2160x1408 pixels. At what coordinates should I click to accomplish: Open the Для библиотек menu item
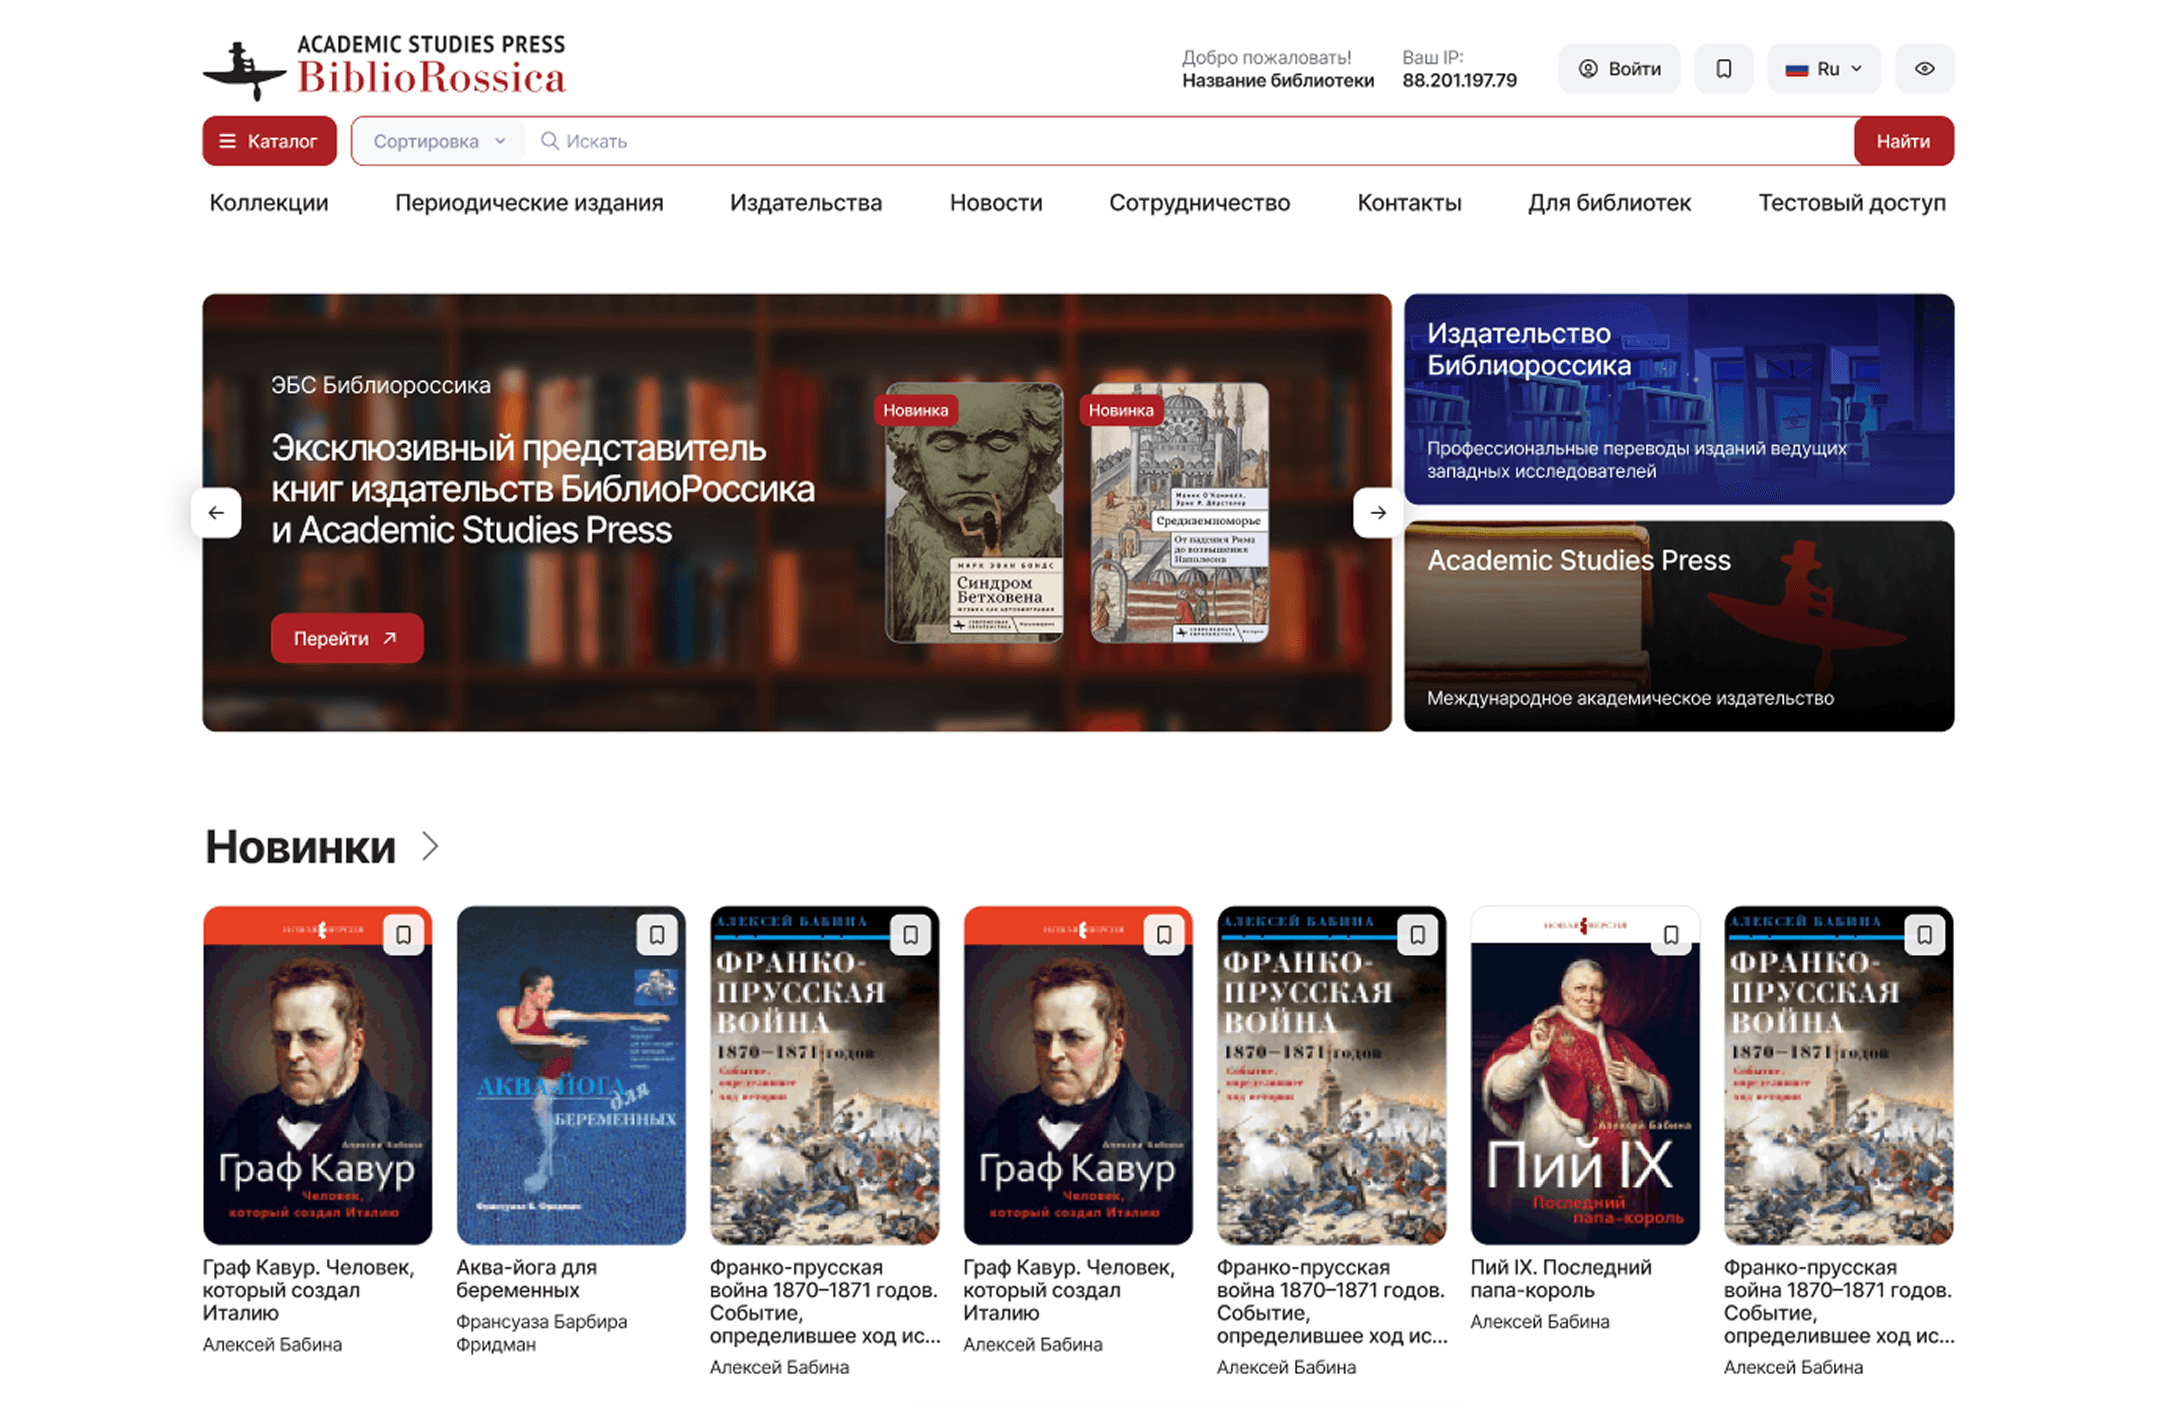click(1609, 203)
